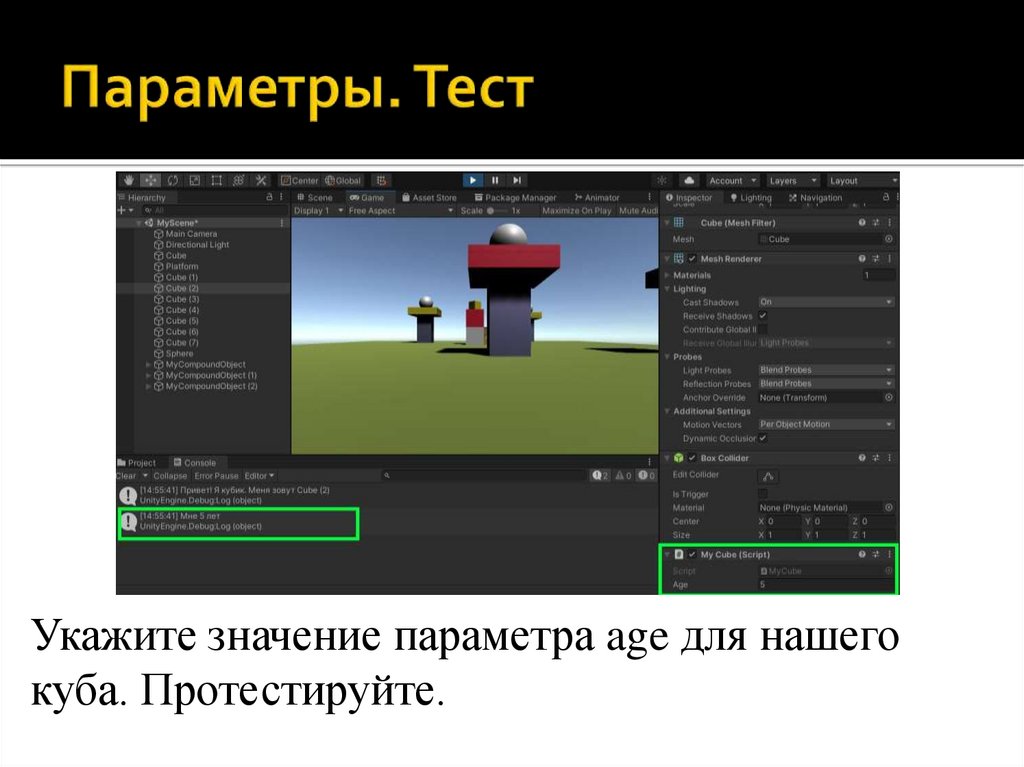Select the Scale tool

(195, 180)
